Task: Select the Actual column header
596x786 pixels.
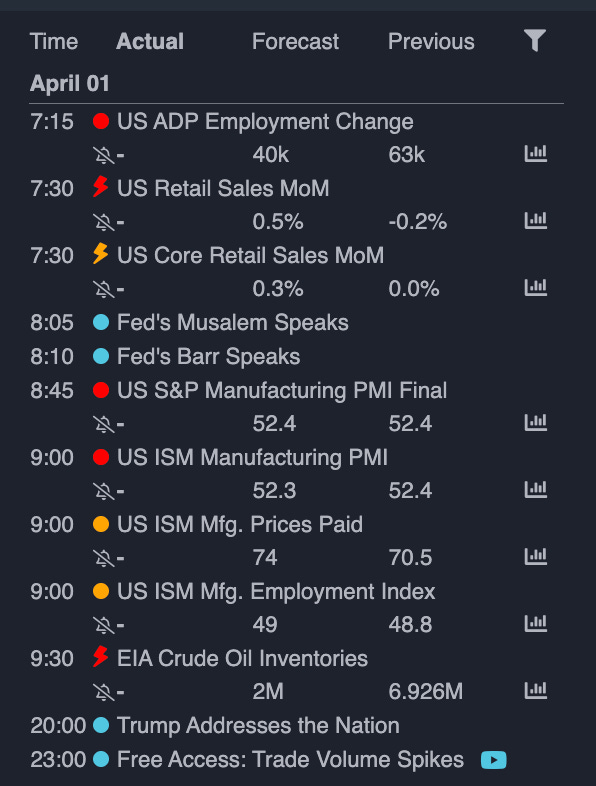Action: 150,42
